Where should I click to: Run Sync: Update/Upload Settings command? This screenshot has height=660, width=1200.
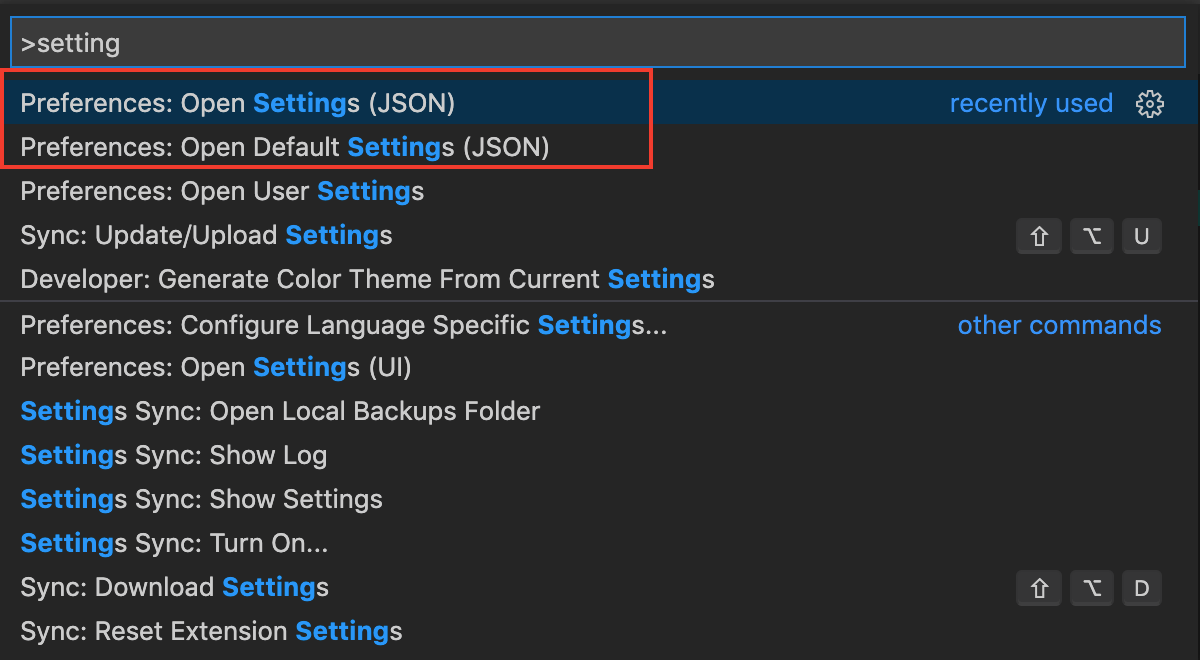pyautogui.click(x=600, y=235)
